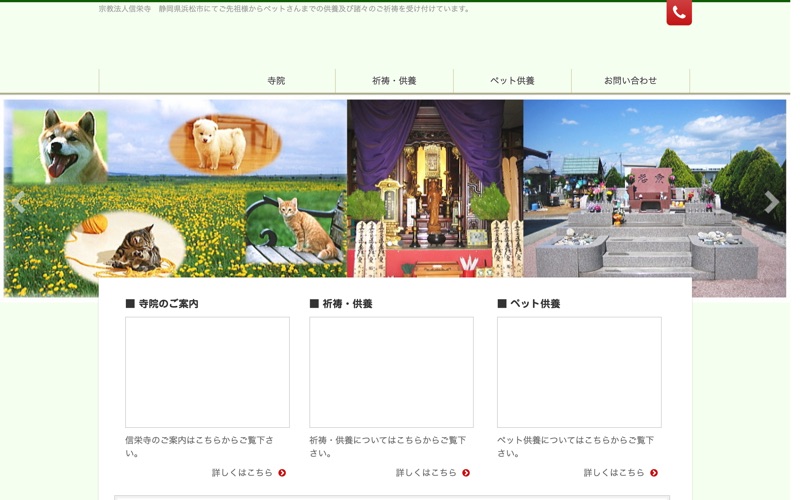Follow 詳しくはこちら link for ペット供養
Image resolution: width=800 pixels, height=500 pixels.
pyautogui.click(x=614, y=473)
